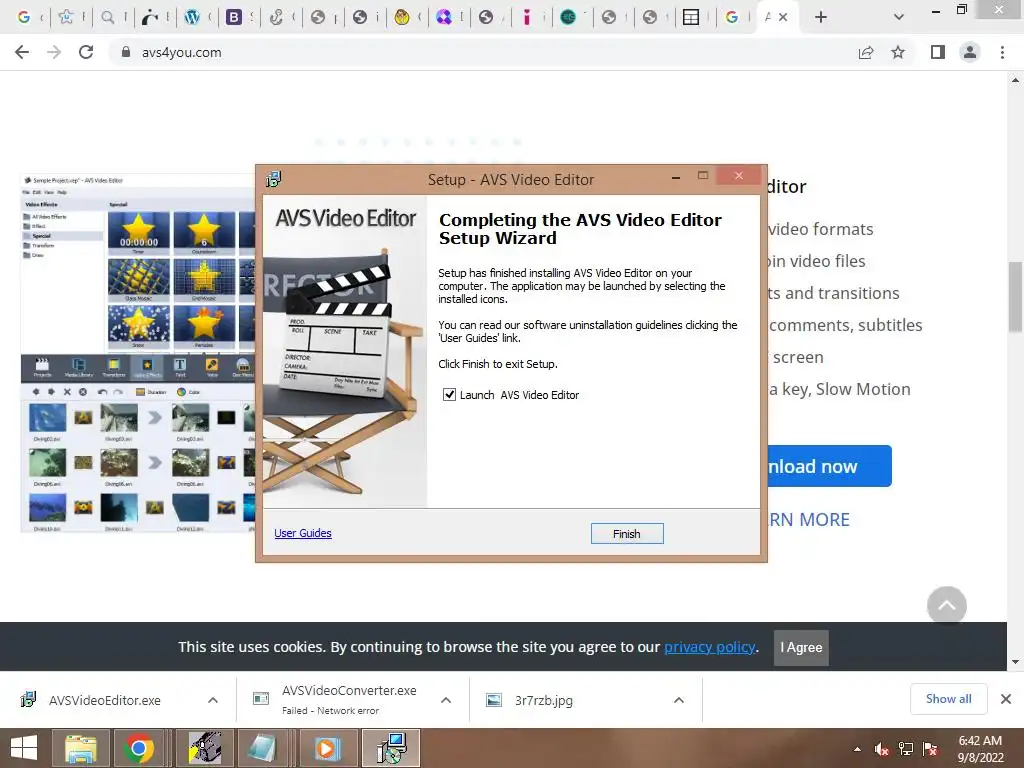Close the downloads bar
This screenshot has width=1024, height=768.
click(1006, 699)
